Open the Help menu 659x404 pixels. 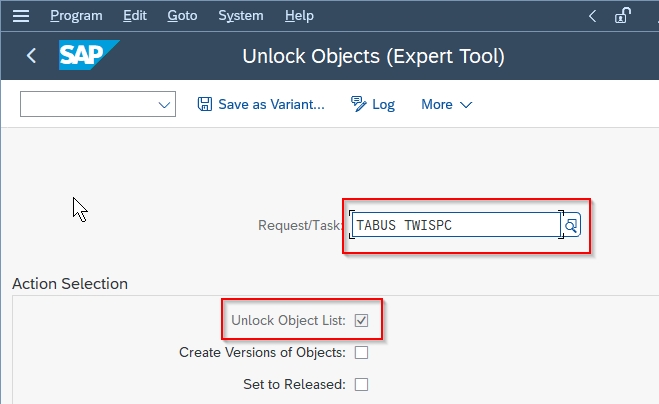tap(299, 16)
